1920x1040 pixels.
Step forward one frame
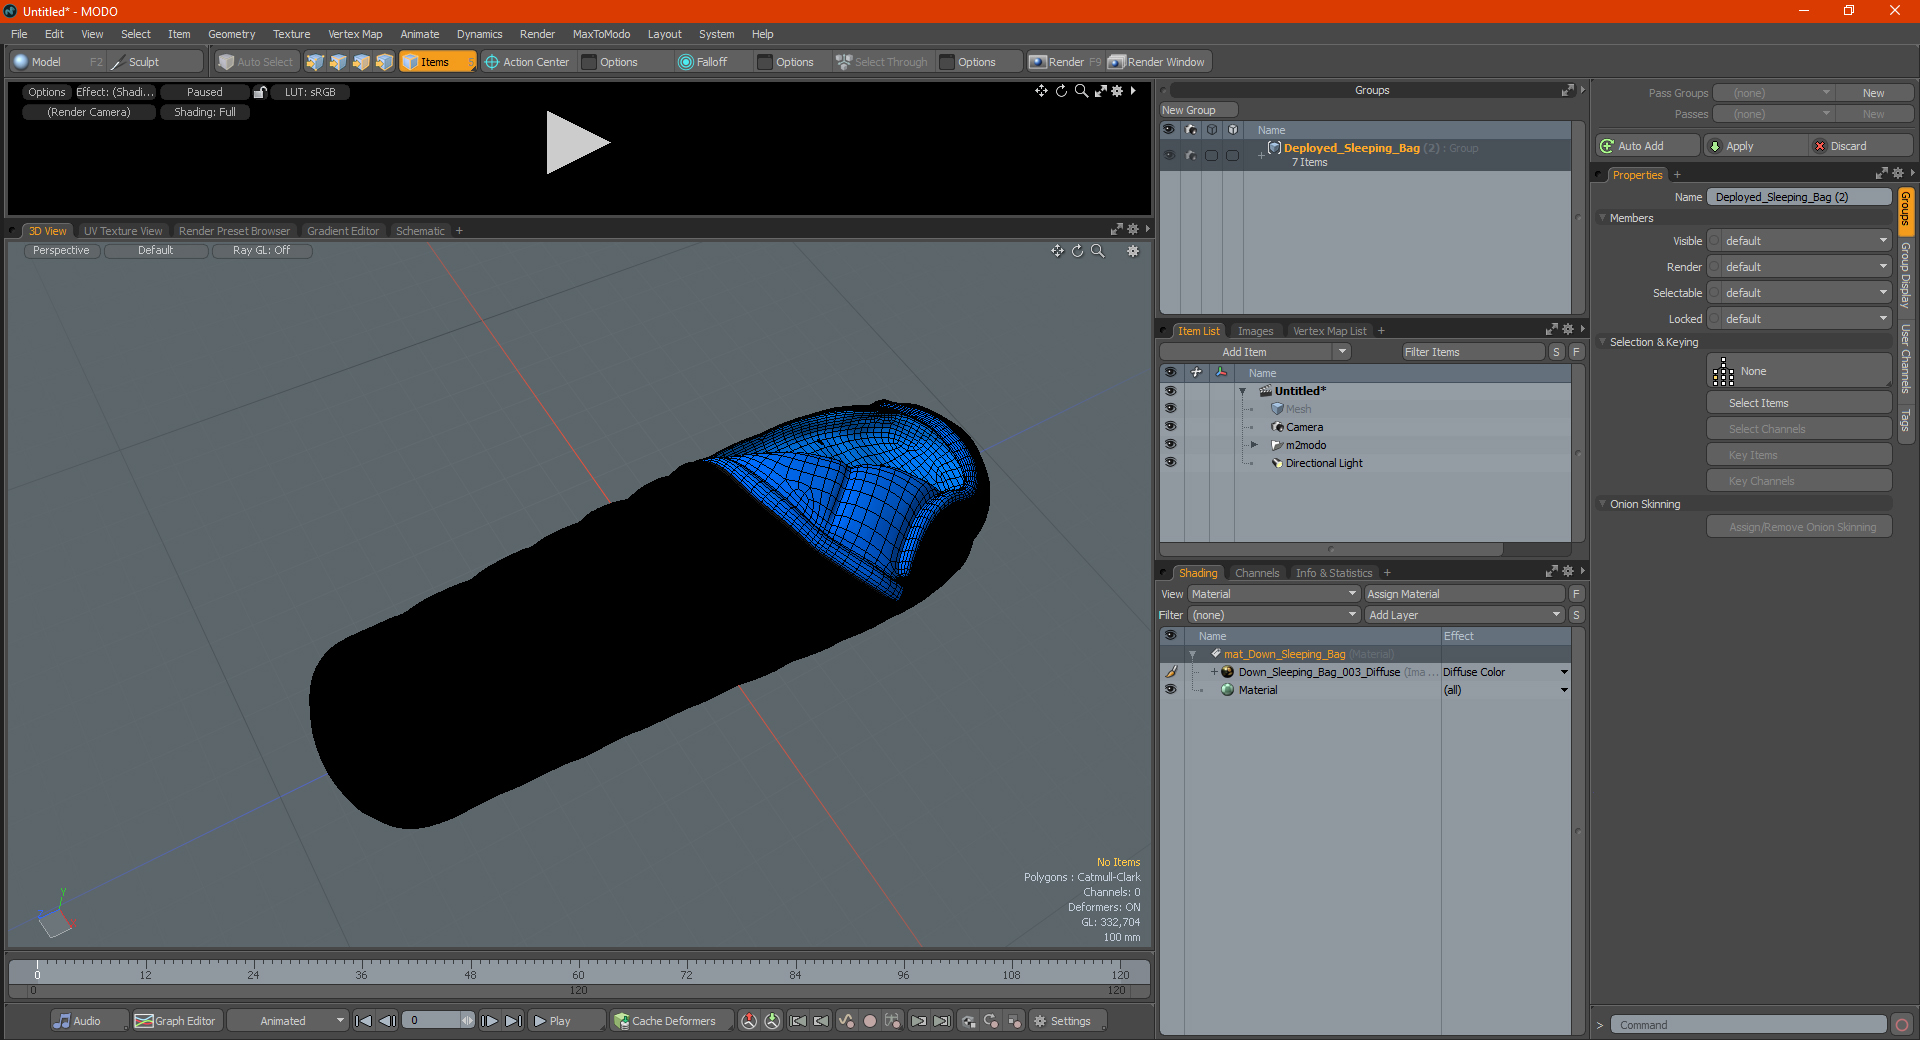[x=489, y=1021]
